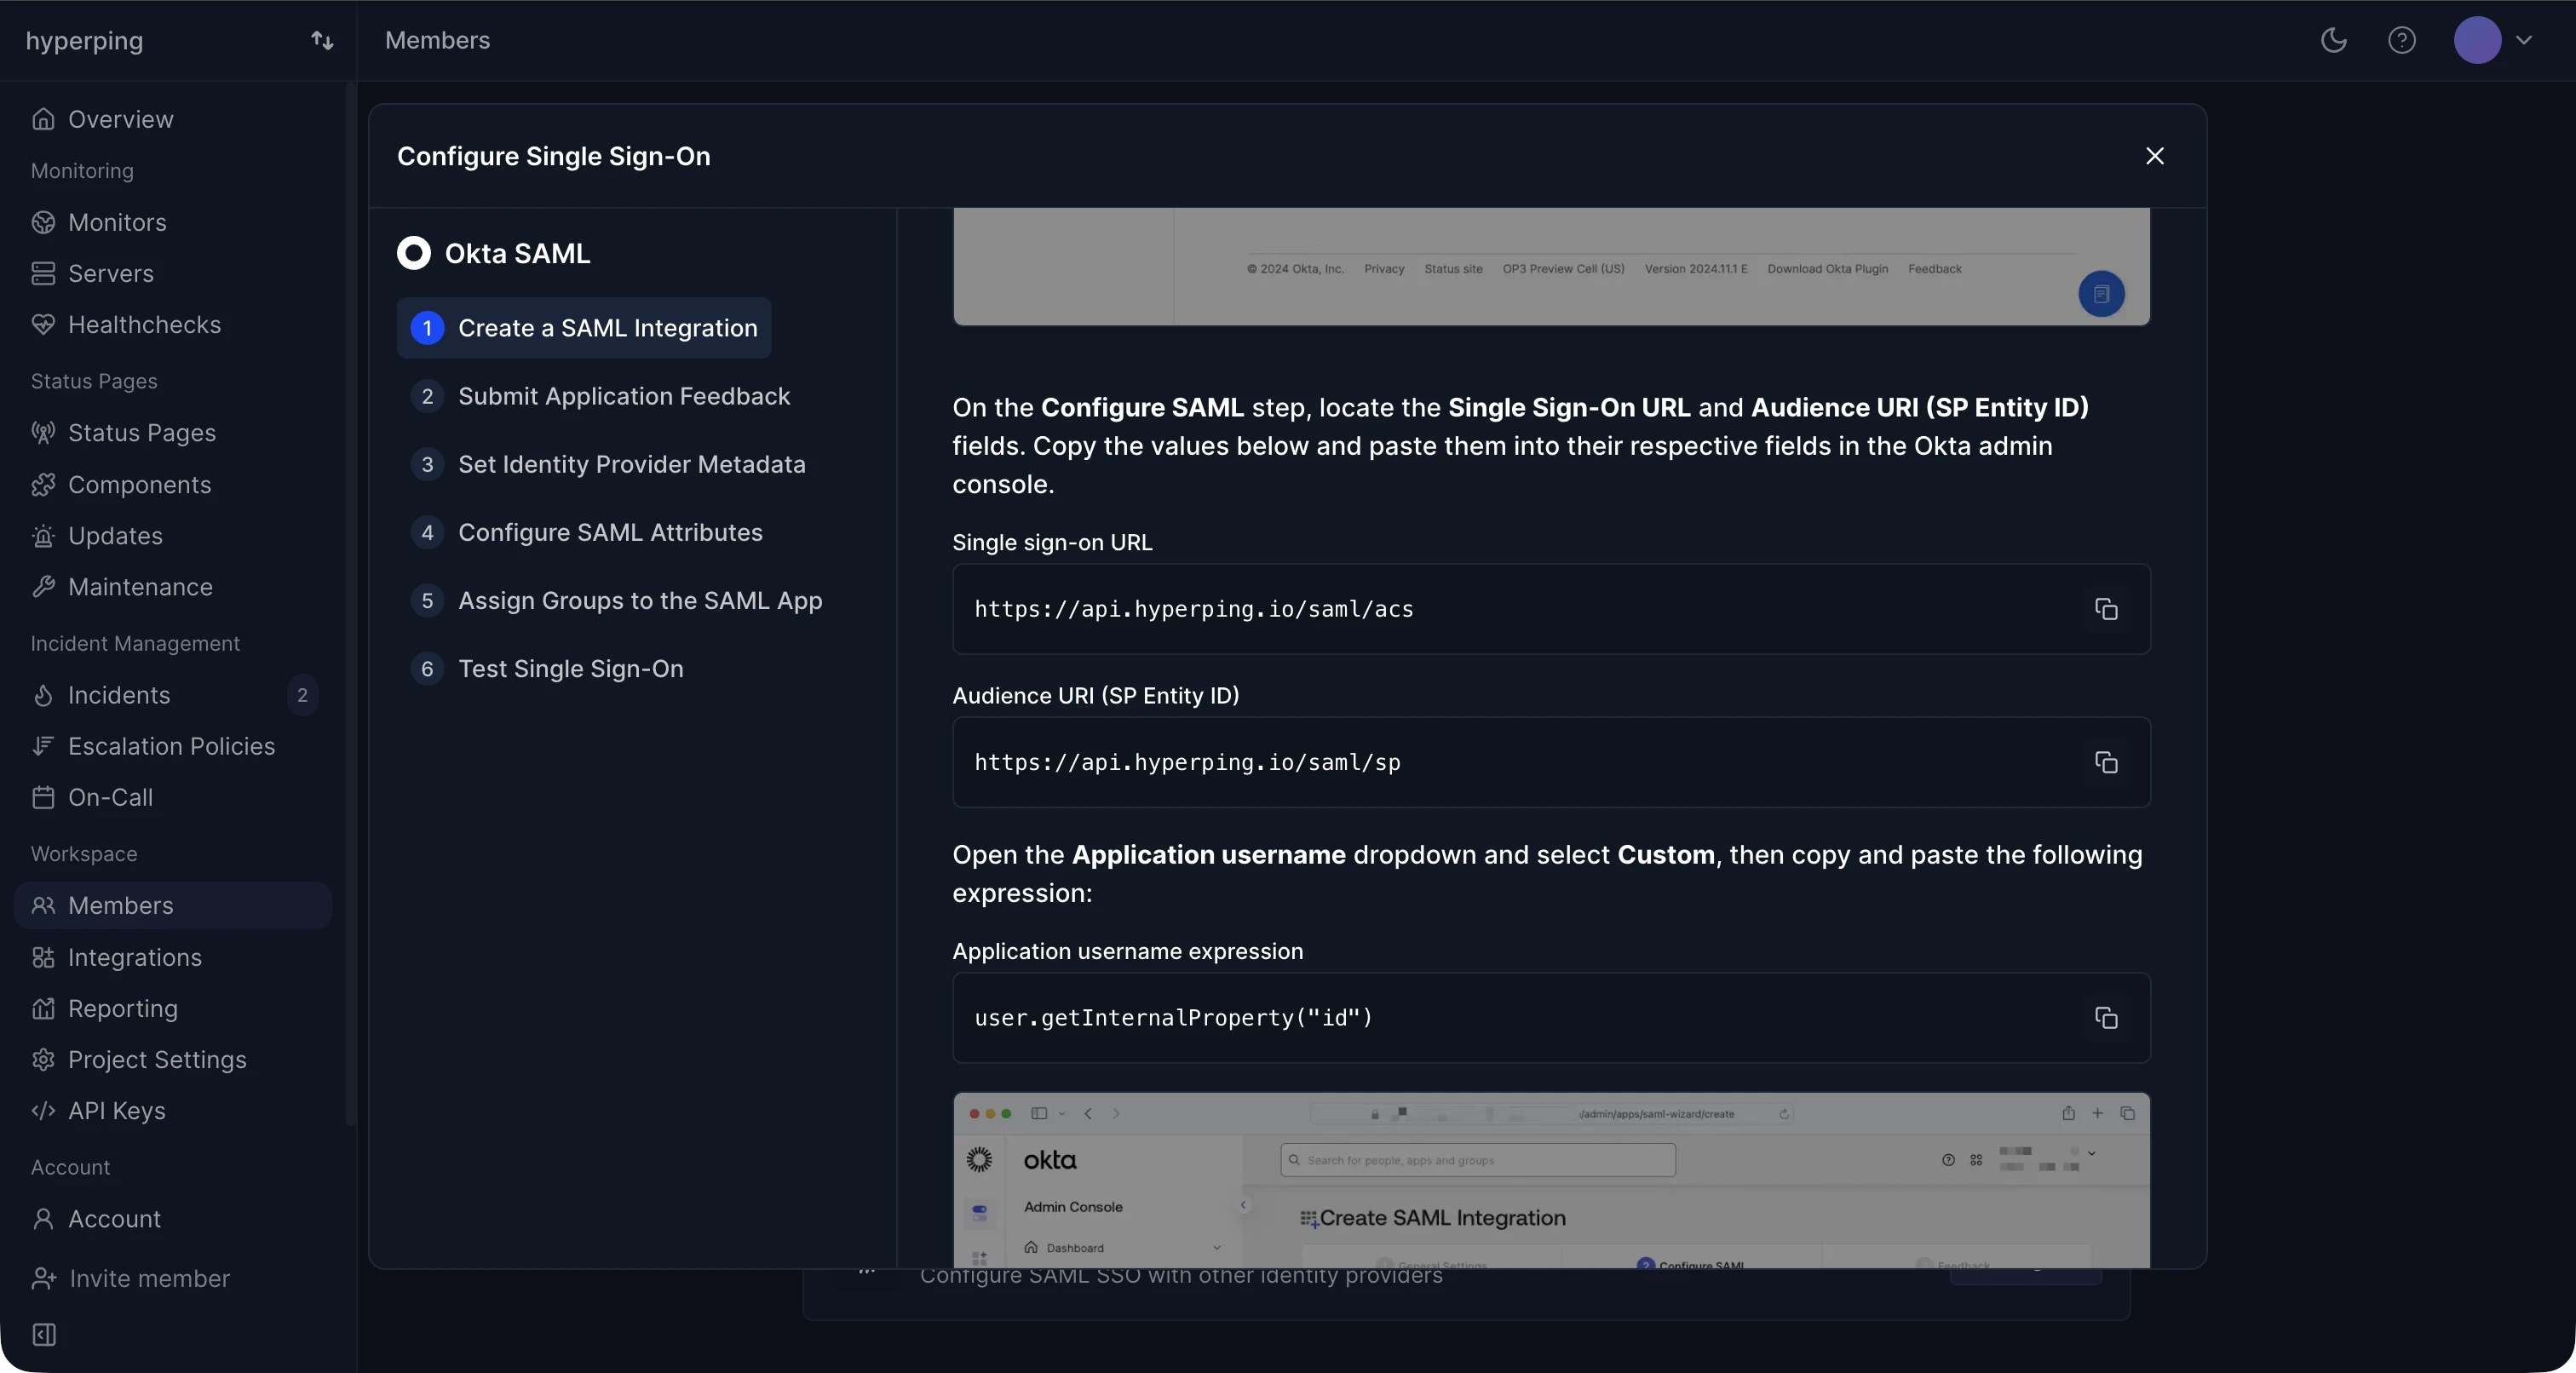This screenshot has height=1373, width=2576.
Task: Go to step 2 Submit Application Feedback
Action: click(x=600, y=396)
